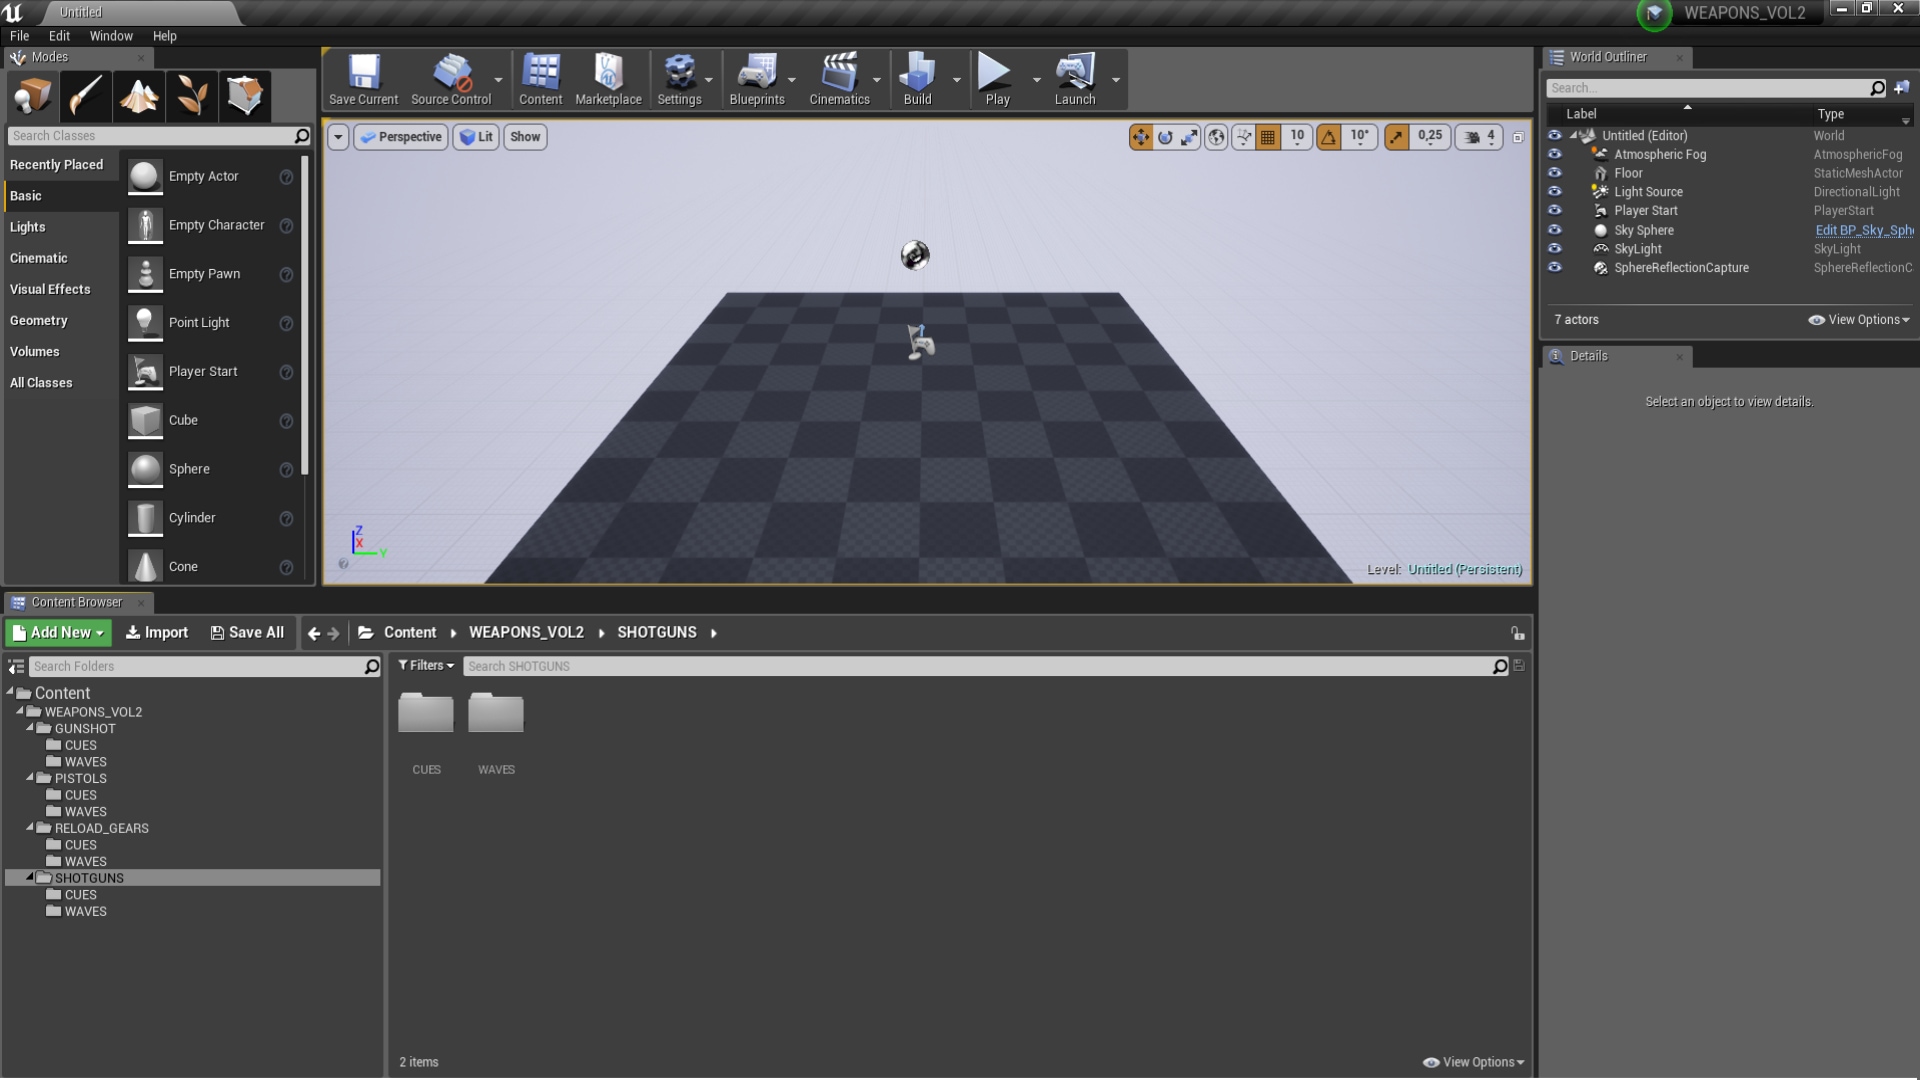Toggle visibility of the Light Source actor
1920x1080 pixels.
click(1554, 192)
